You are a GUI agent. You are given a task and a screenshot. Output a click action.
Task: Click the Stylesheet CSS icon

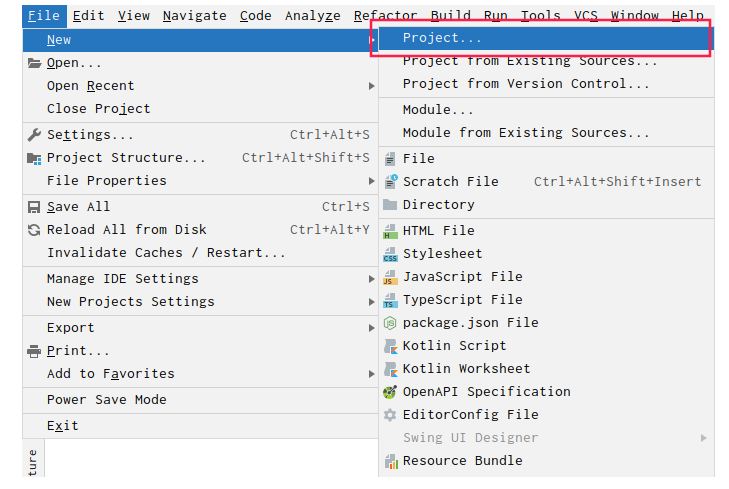pos(390,254)
